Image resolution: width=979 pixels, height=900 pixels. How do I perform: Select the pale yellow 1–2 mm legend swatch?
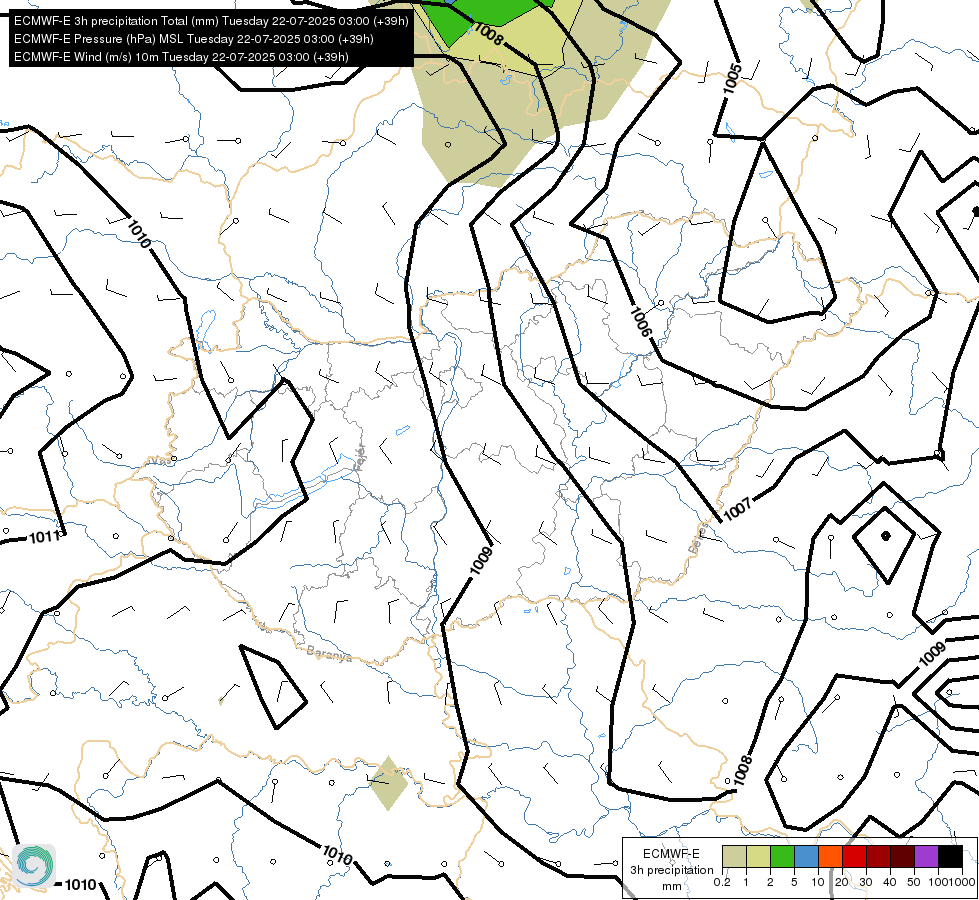(x=758, y=856)
